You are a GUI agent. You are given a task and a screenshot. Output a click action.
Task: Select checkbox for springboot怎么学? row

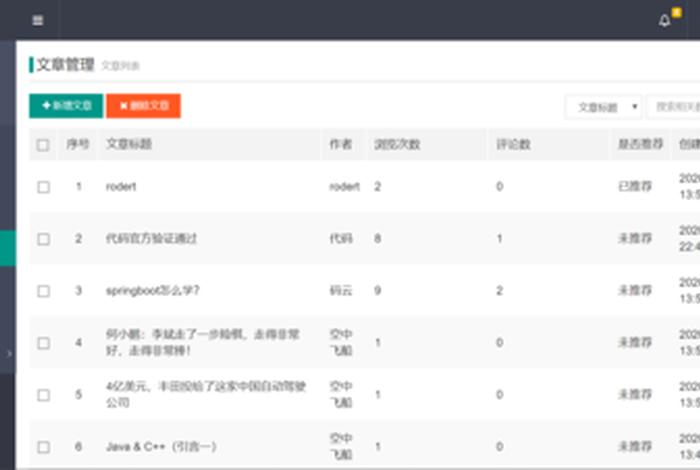coord(43,291)
